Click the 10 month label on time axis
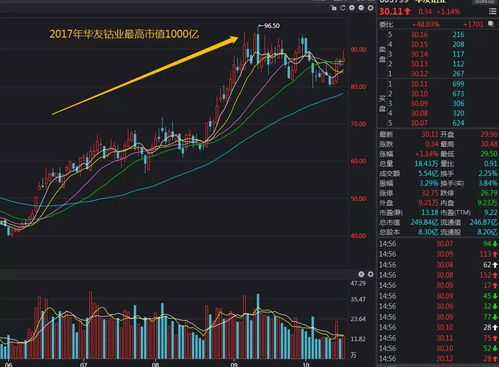499x367 pixels. (305, 364)
